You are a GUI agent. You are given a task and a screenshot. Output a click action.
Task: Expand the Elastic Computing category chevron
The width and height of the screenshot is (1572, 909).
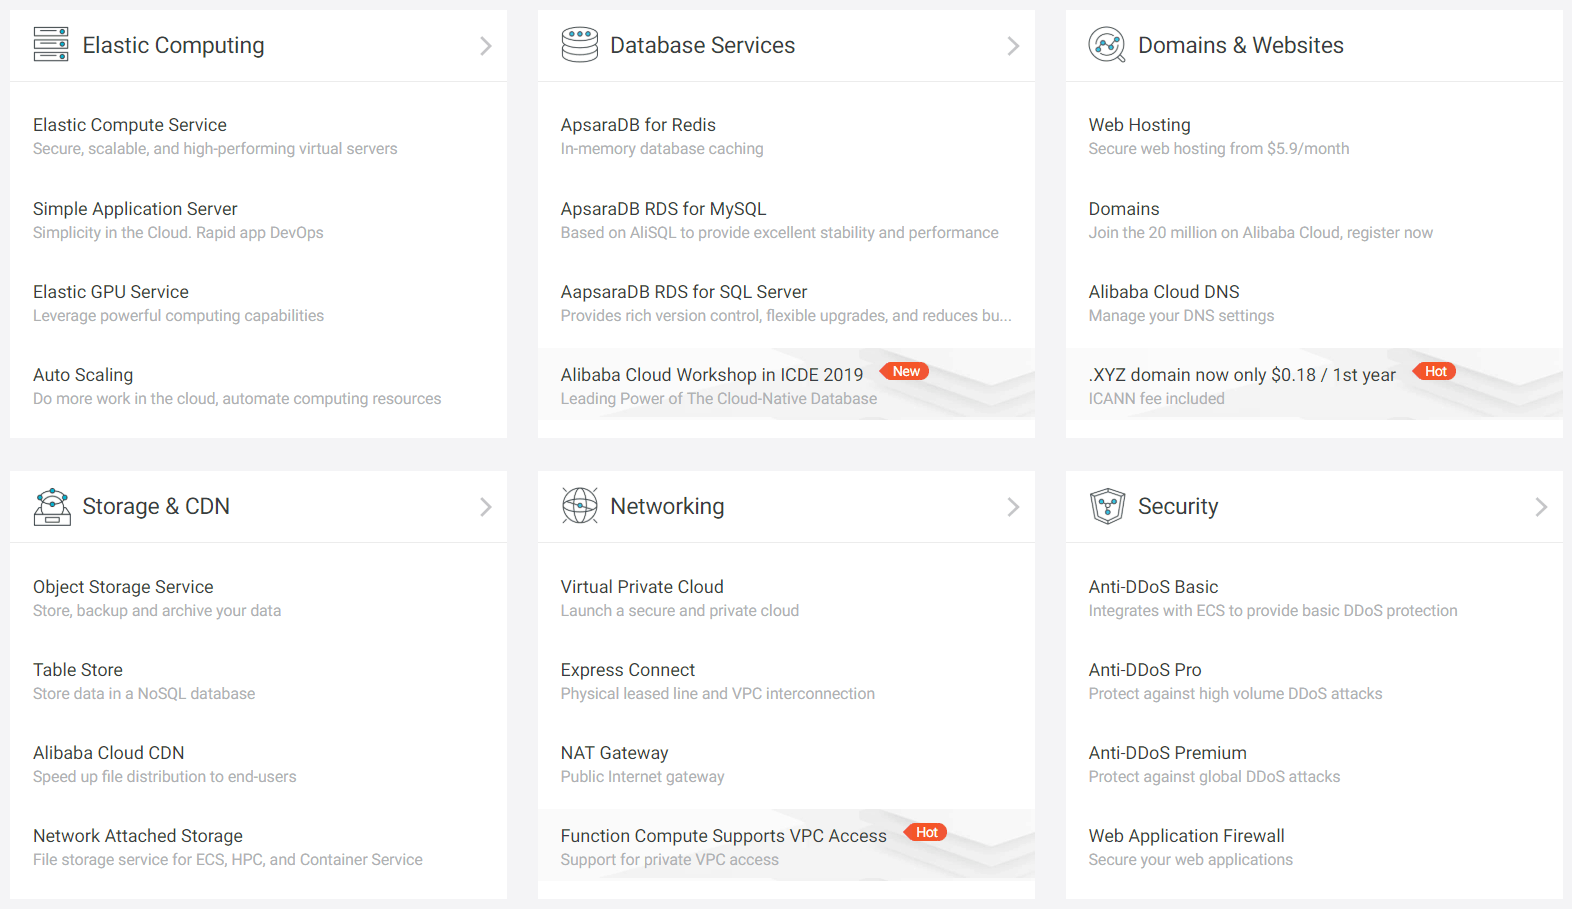(x=485, y=46)
